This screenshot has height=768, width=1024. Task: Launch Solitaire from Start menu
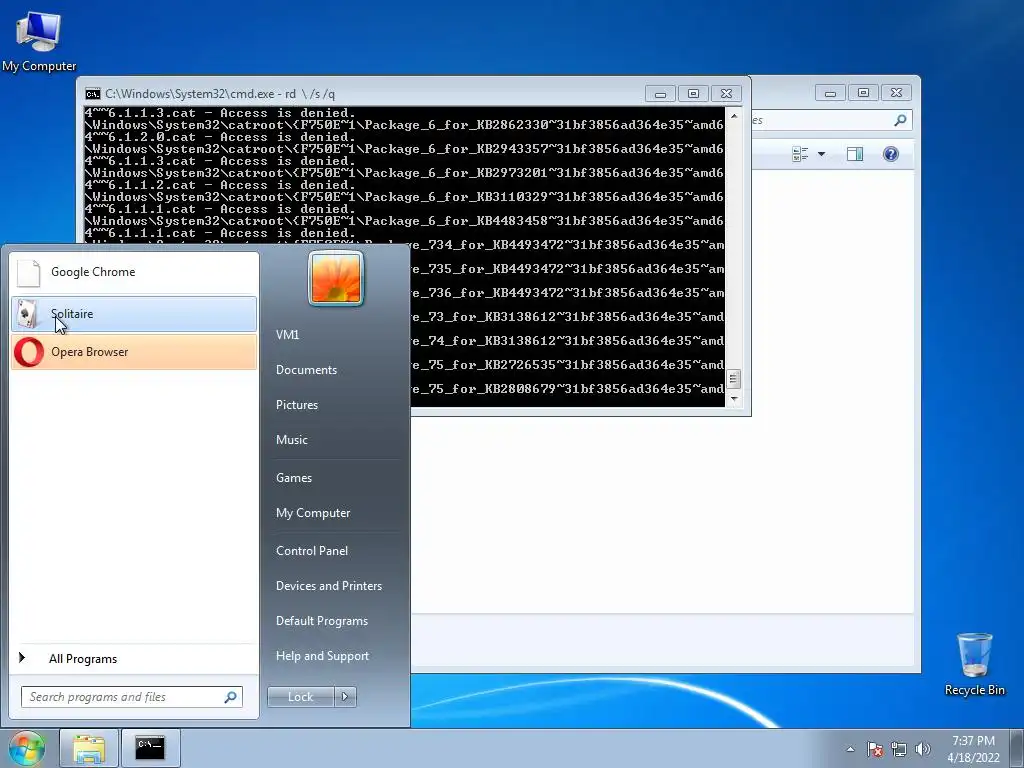click(x=134, y=314)
